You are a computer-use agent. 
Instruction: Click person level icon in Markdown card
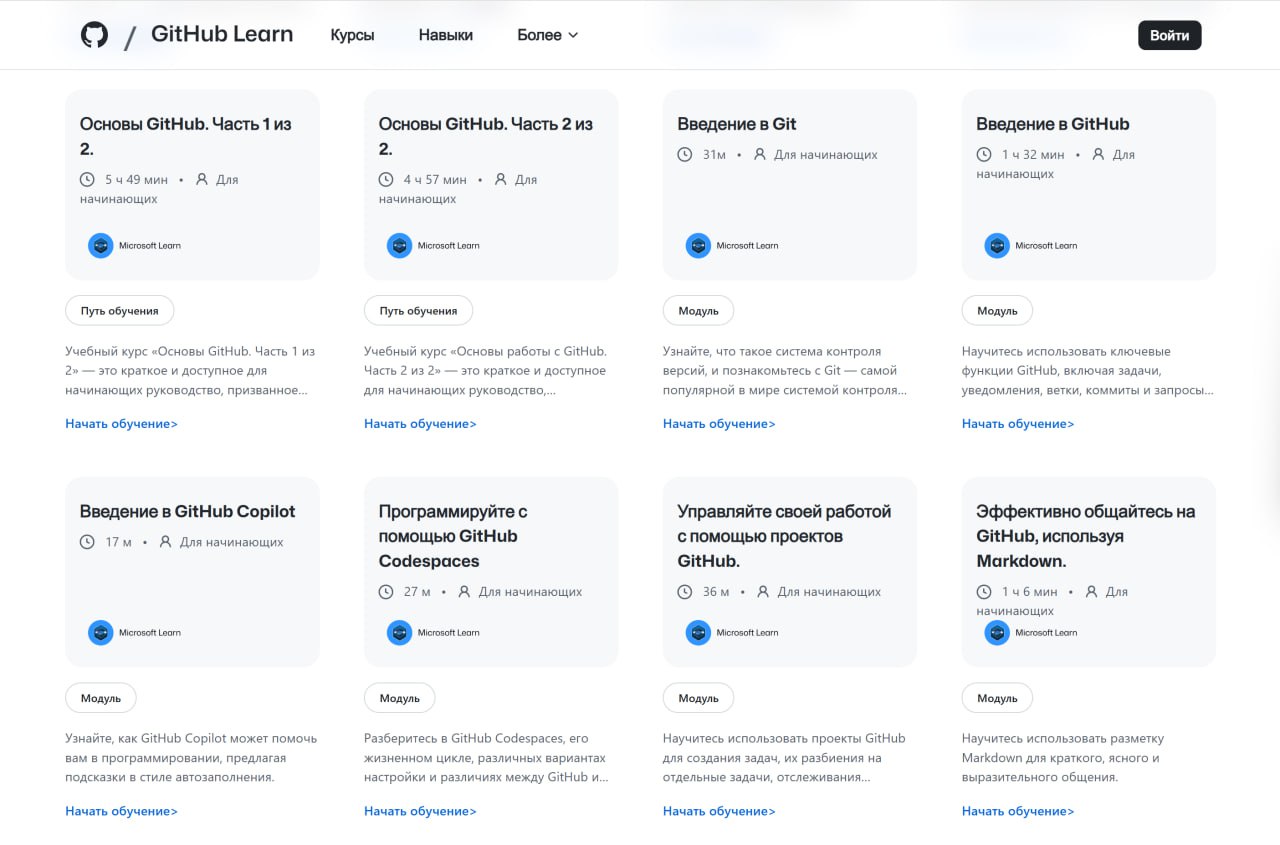1091,592
